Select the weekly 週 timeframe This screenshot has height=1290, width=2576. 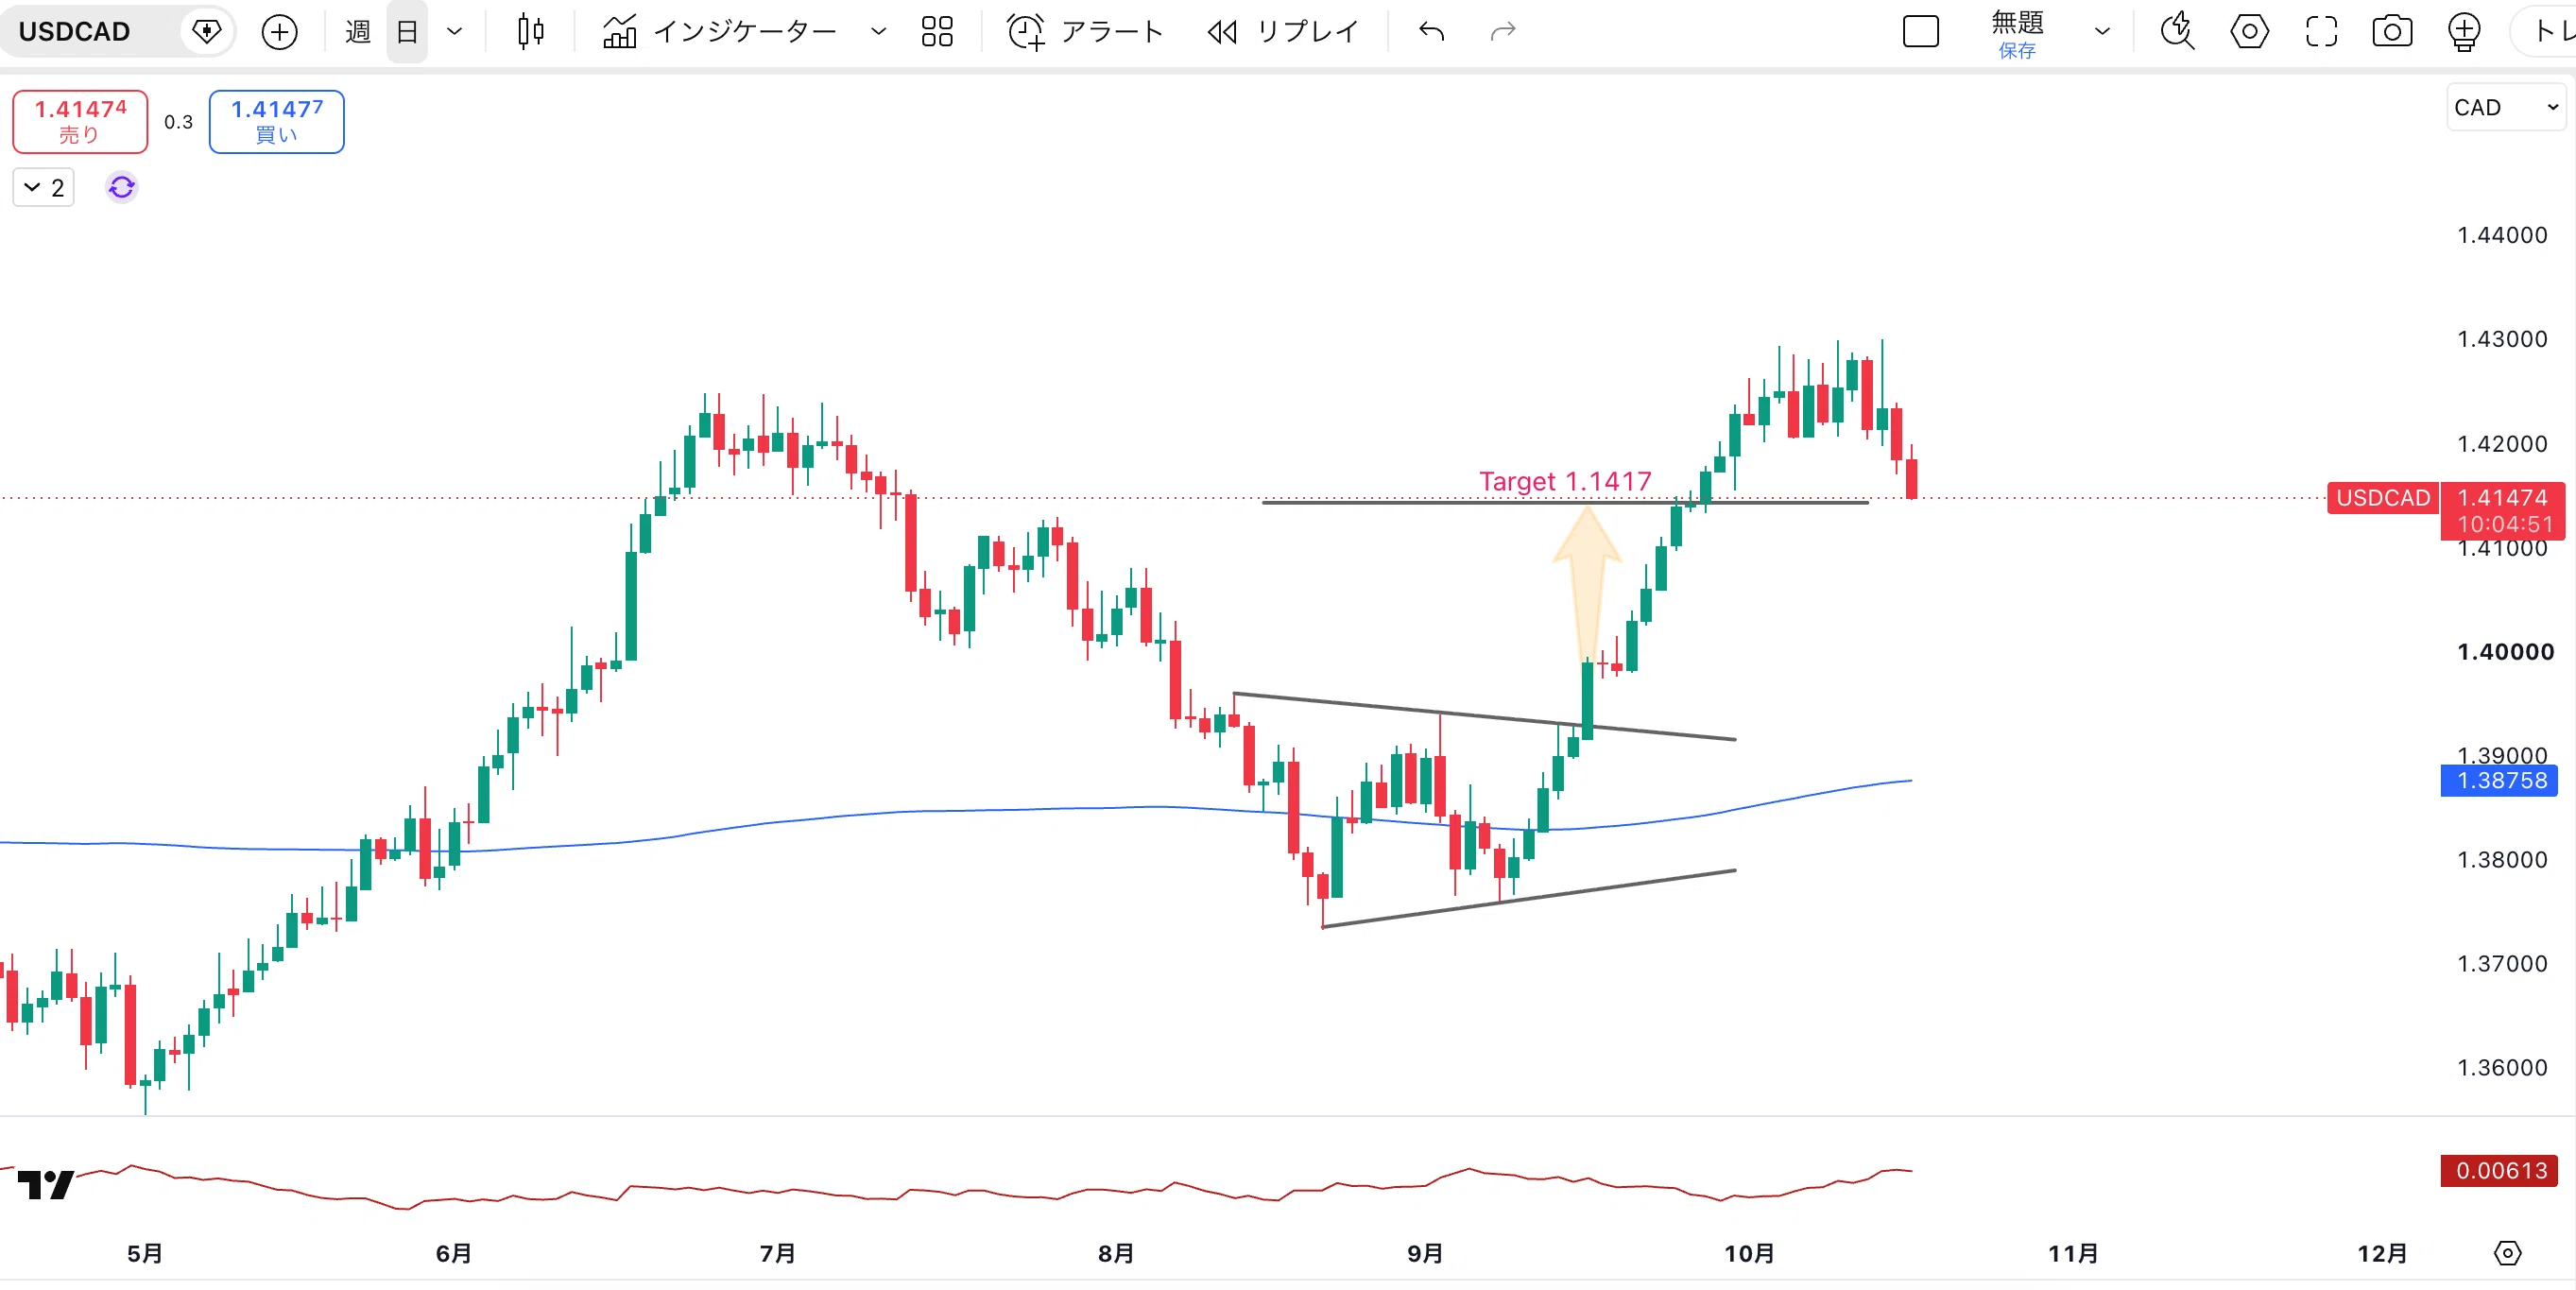pyautogui.click(x=357, y=32)
